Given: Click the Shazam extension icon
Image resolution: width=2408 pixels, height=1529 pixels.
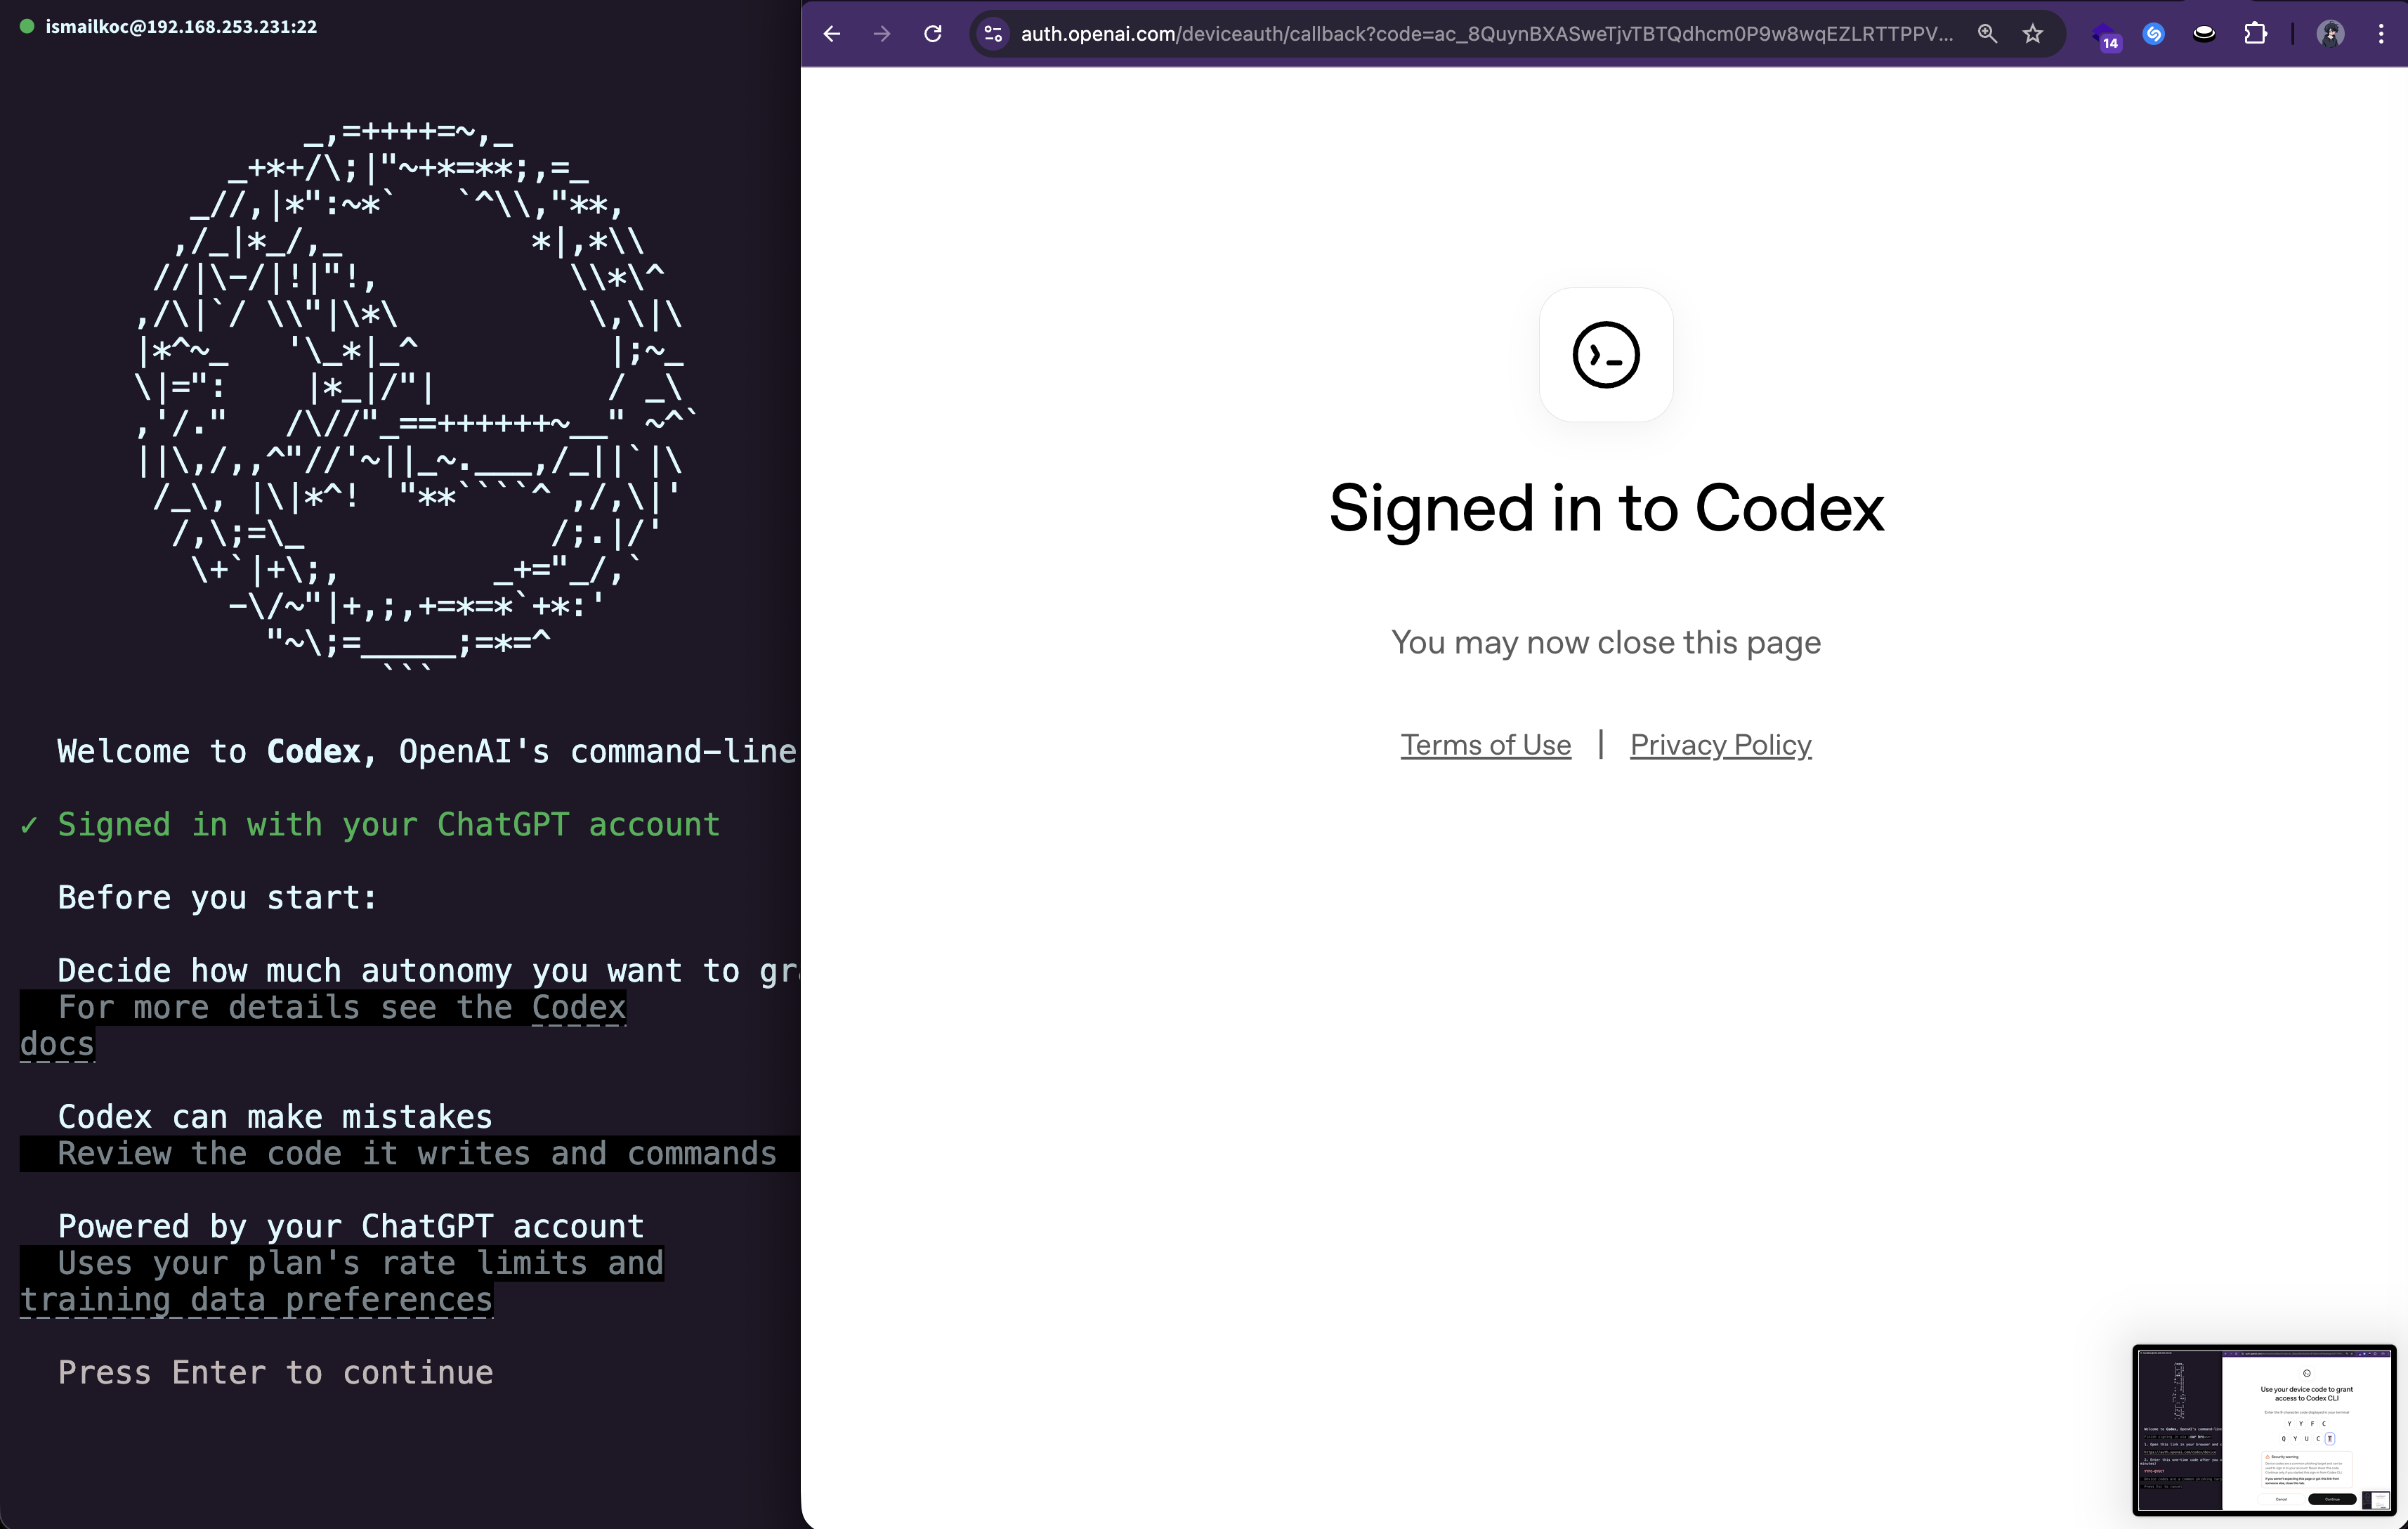Looking at the screenshot, I should [2153, 34].
